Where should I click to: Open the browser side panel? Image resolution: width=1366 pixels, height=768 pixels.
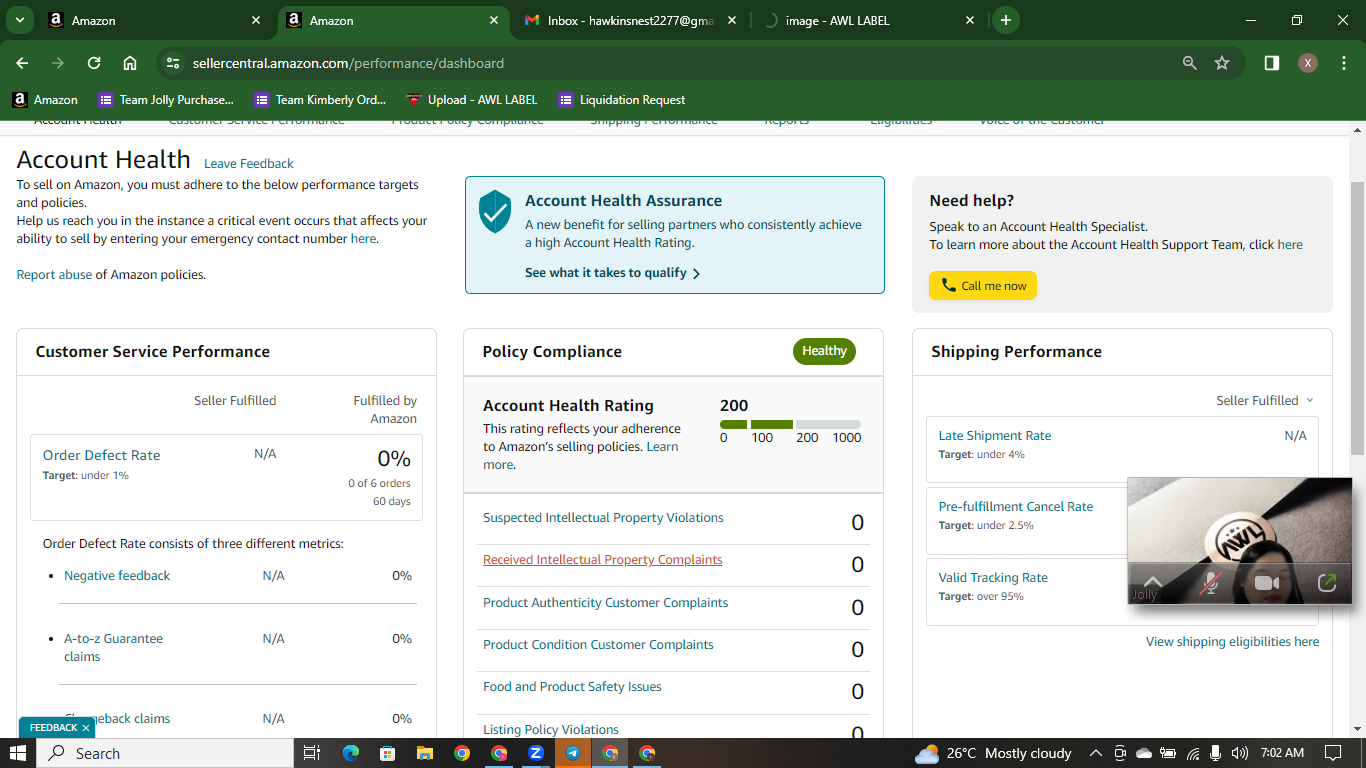(x=1272, y=63)
